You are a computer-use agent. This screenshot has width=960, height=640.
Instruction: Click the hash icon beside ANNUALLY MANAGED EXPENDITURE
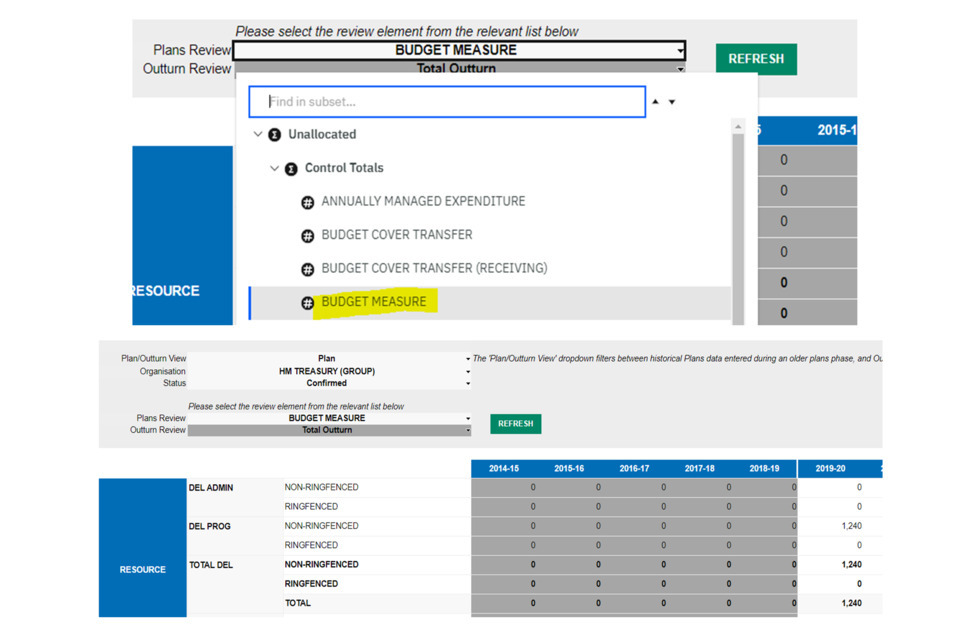(308, 202)
